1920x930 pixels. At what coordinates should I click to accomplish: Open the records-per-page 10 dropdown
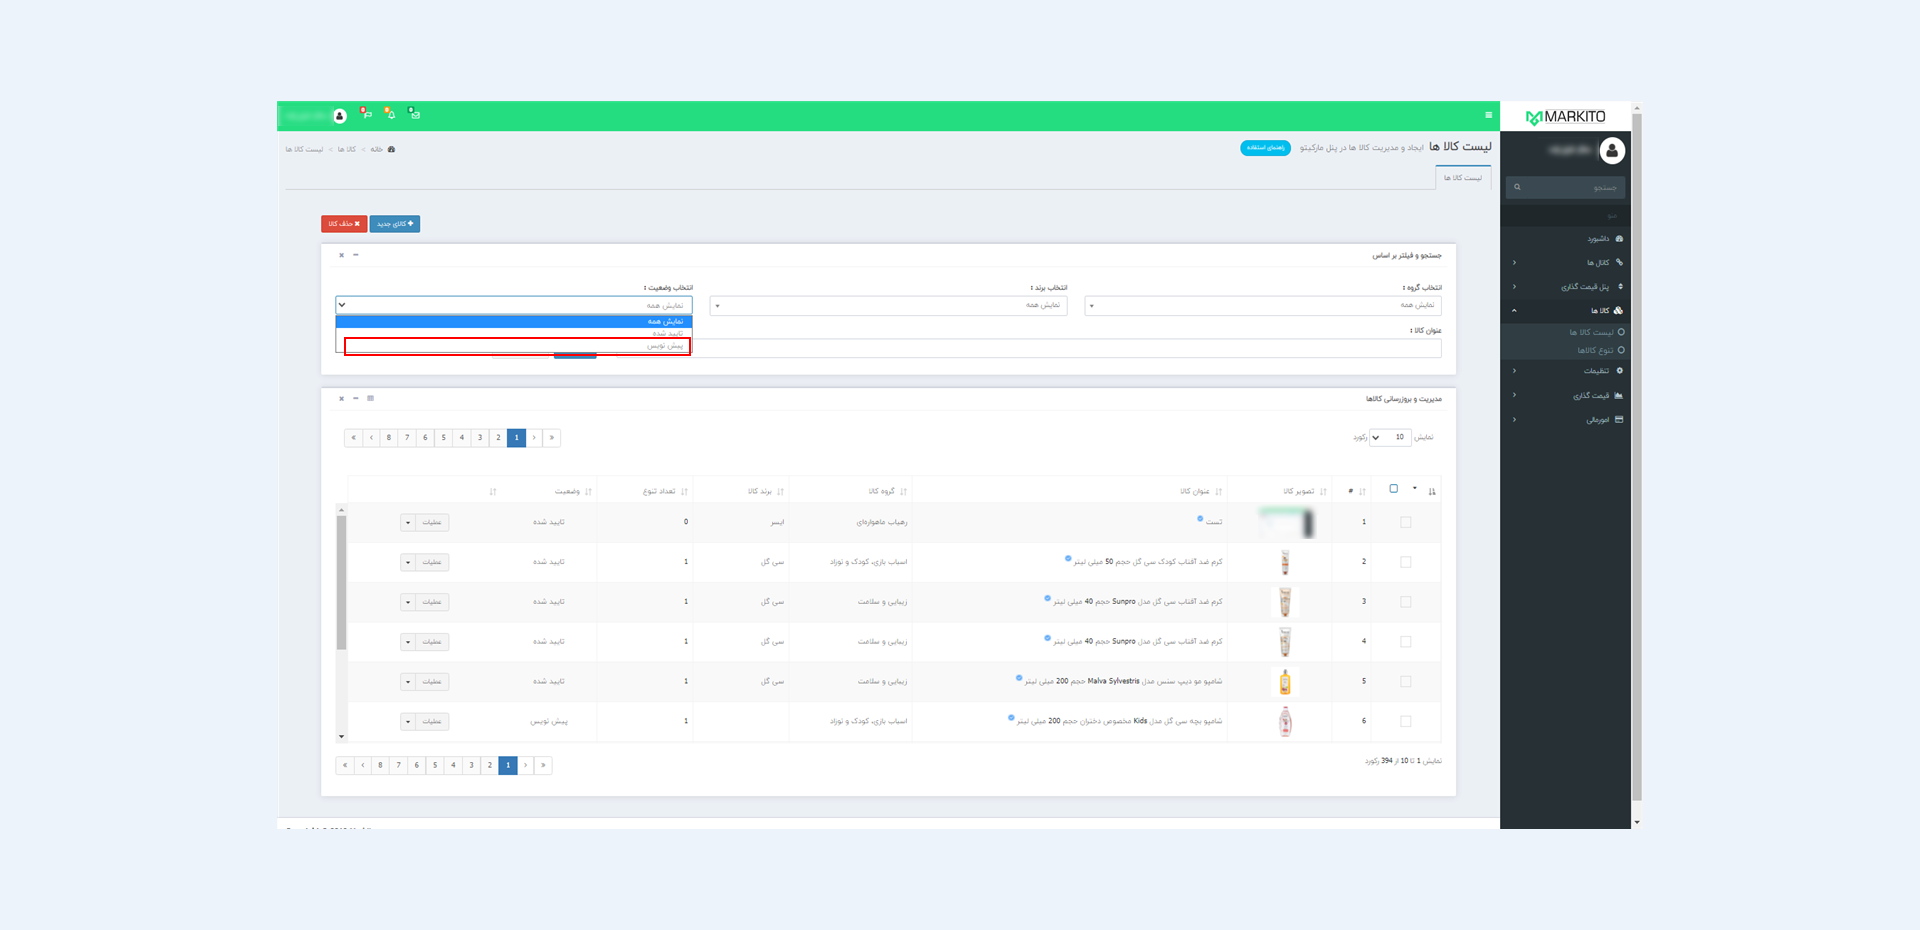[x=1390, y=438]
